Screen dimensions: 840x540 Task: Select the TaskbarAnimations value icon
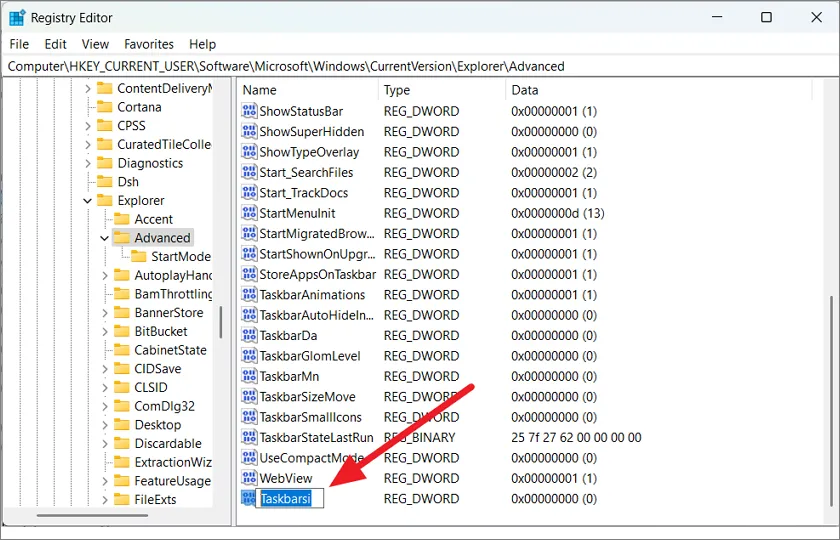(249, 295)
